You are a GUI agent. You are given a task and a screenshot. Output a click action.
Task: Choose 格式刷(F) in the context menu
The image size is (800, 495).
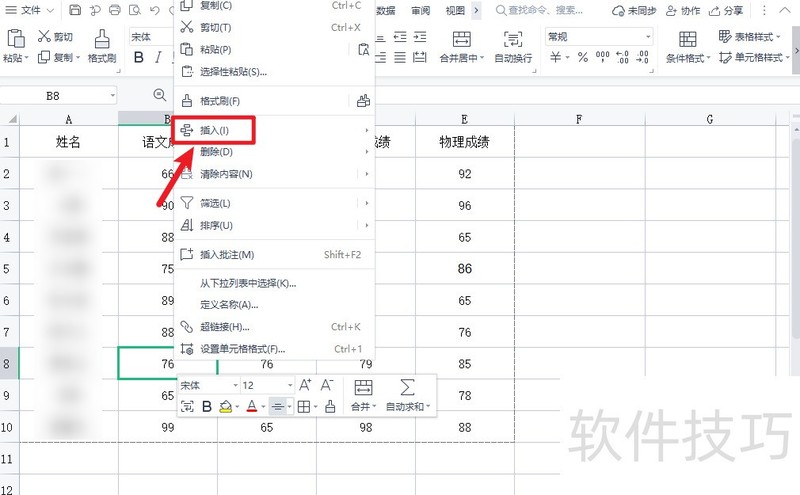[x=263, y=101]
